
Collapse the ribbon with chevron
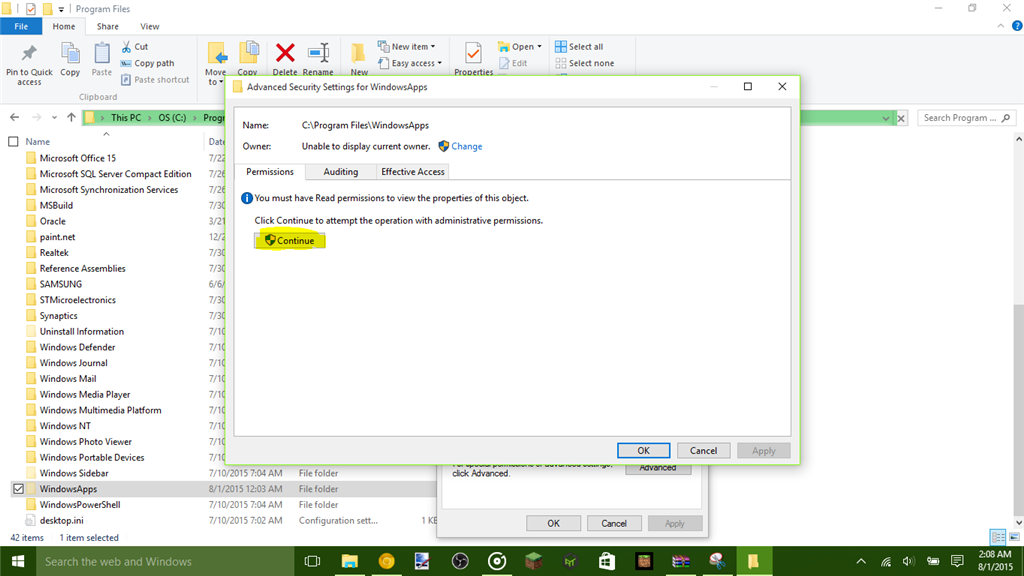pos(1000,26)
